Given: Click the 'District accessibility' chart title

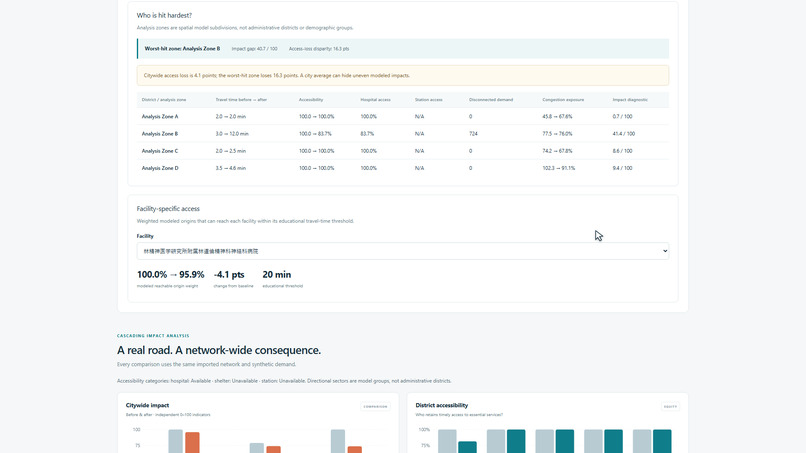Looking at the screenshot, I should [x=442, y=405].
